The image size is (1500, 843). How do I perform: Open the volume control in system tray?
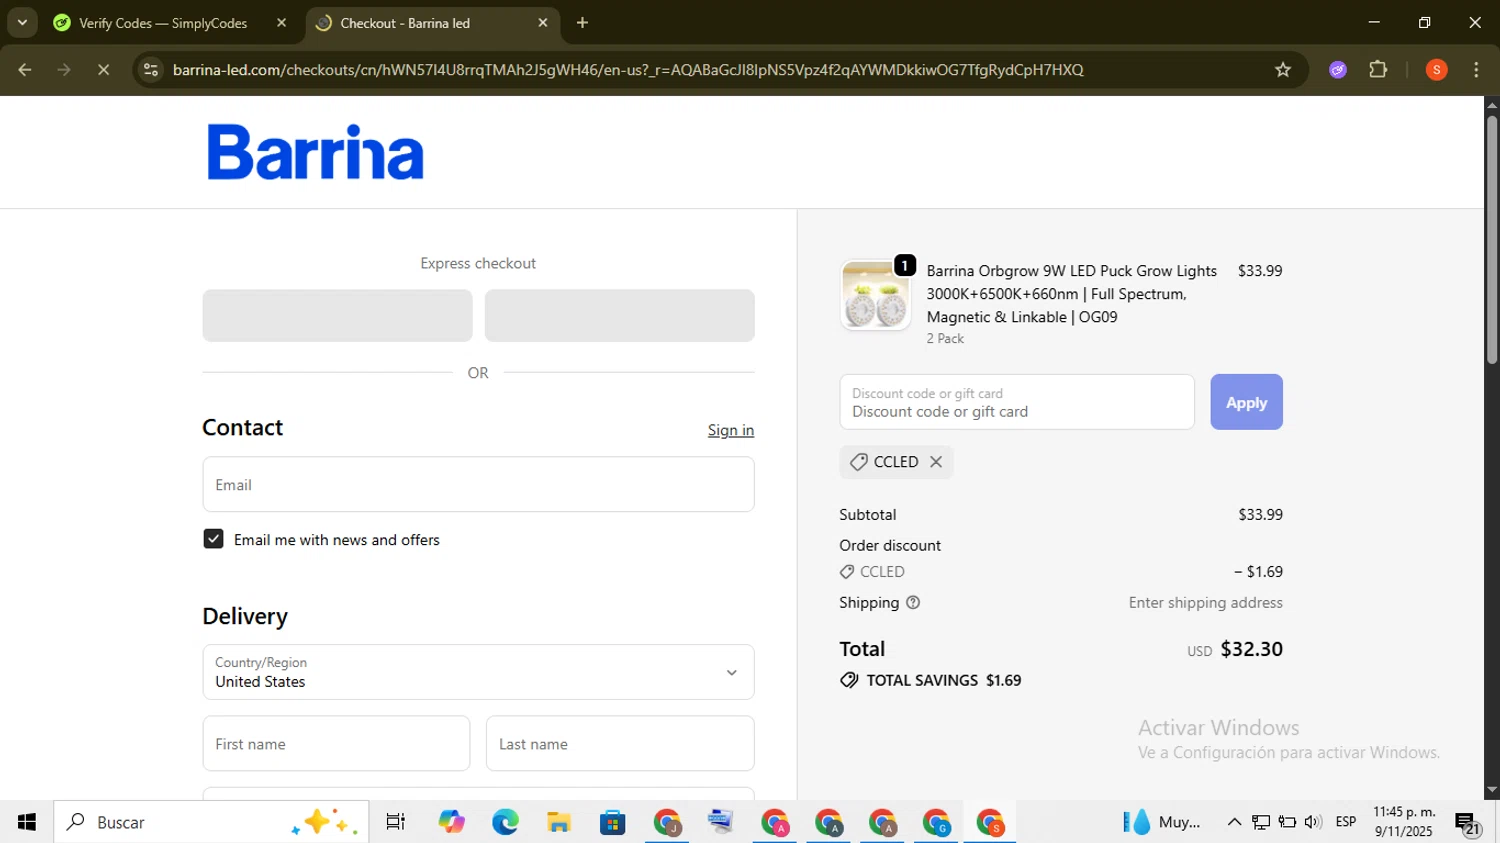coord(1313,822)
